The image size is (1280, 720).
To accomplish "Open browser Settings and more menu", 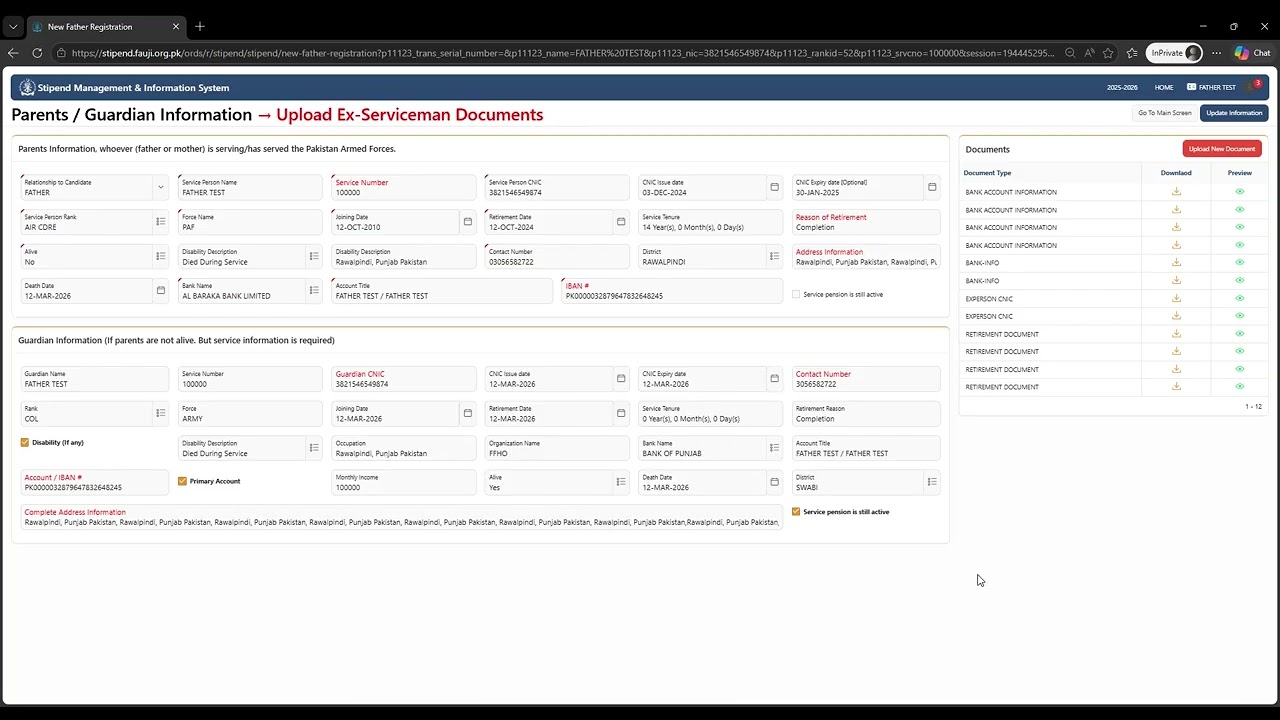I will (x=1216, y=53).
